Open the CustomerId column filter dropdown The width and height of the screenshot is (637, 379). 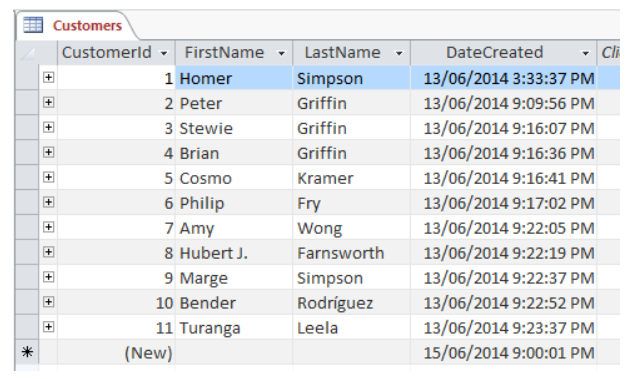pyautogui.click(x=164, y=53)
